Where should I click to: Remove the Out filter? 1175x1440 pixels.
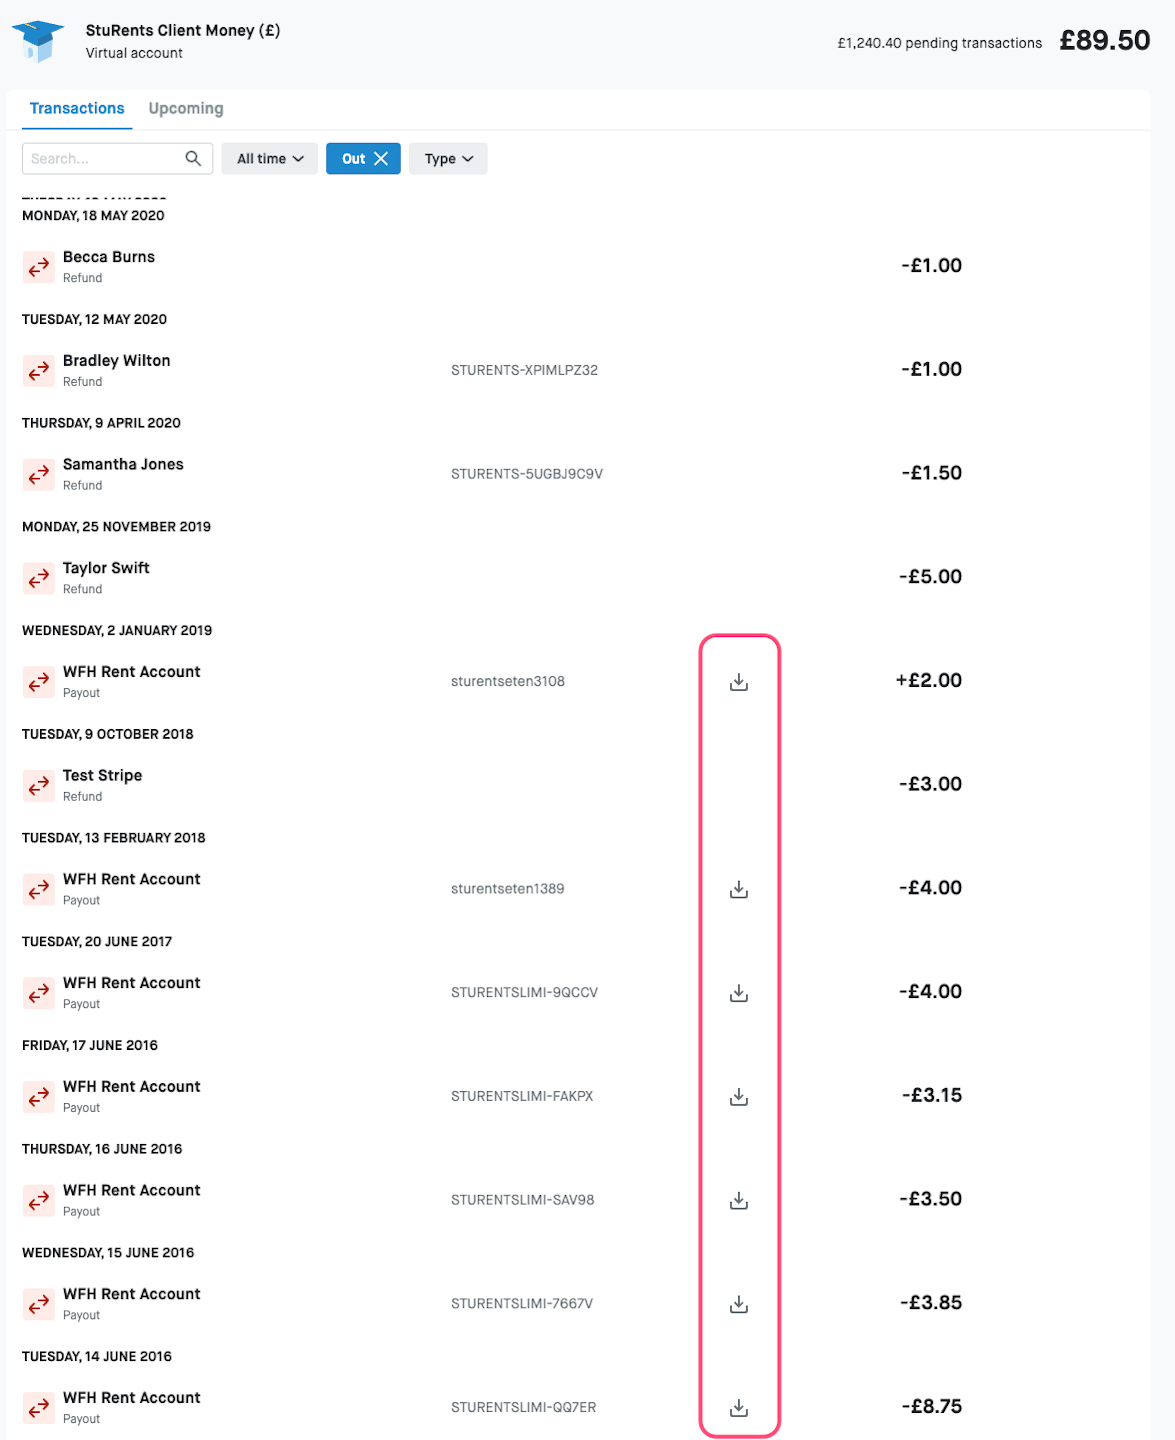(381, 158)
